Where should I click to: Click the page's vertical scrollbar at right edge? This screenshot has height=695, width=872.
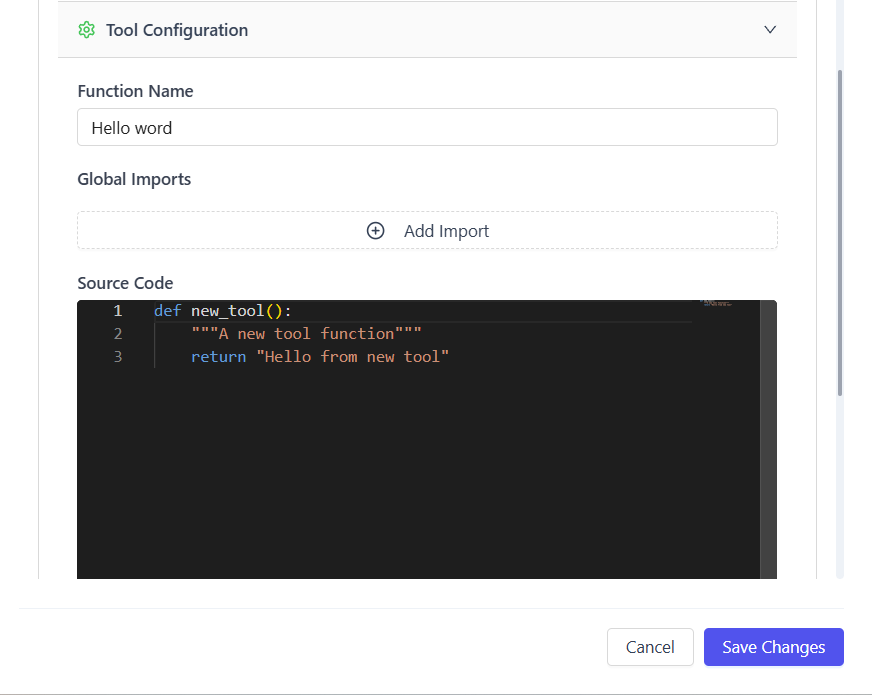point(840,230)
